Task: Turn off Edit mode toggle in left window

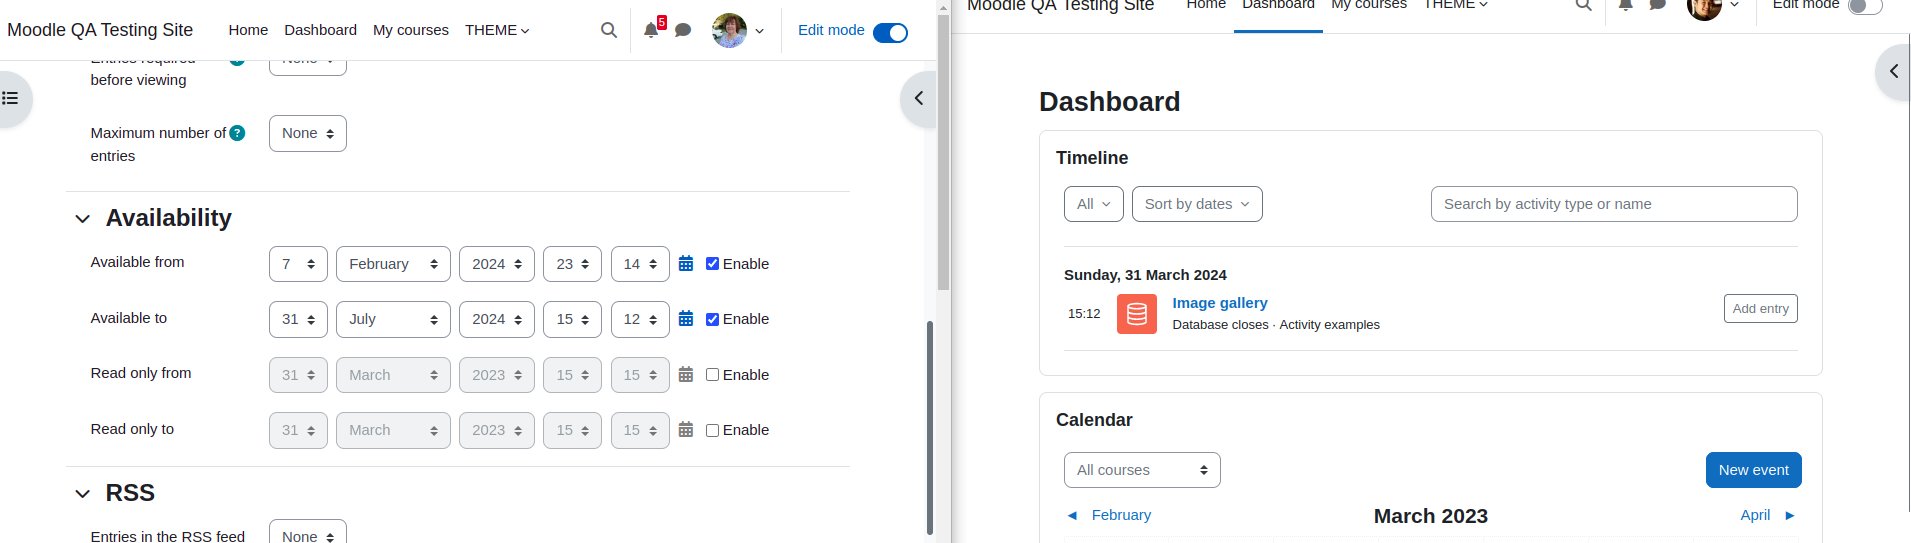Action: point(890,32)
